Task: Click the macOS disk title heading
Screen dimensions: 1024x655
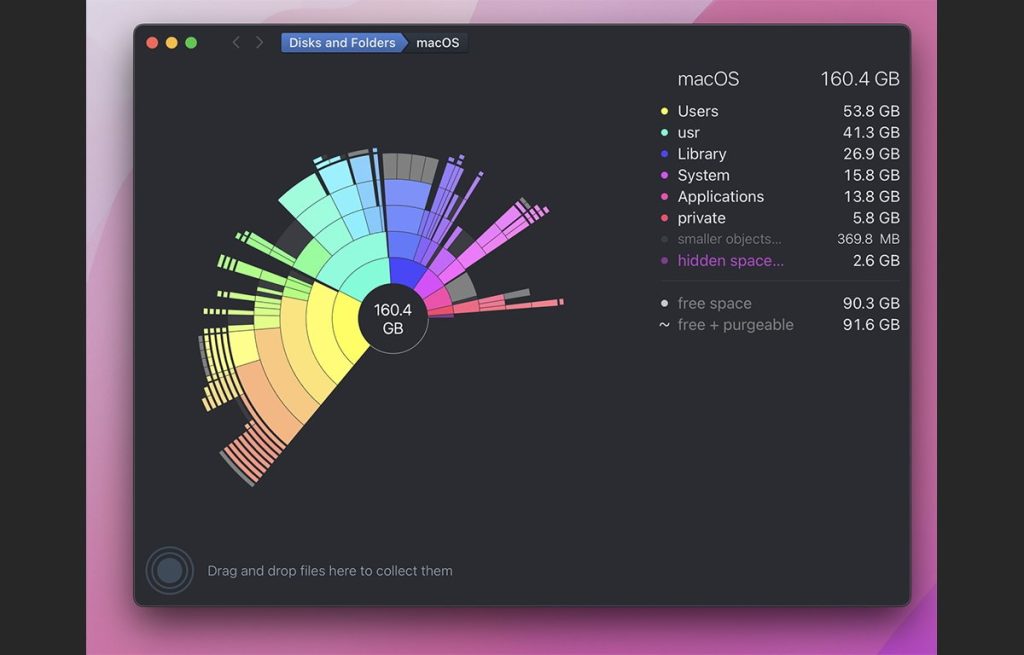Action: coord(708,79)
